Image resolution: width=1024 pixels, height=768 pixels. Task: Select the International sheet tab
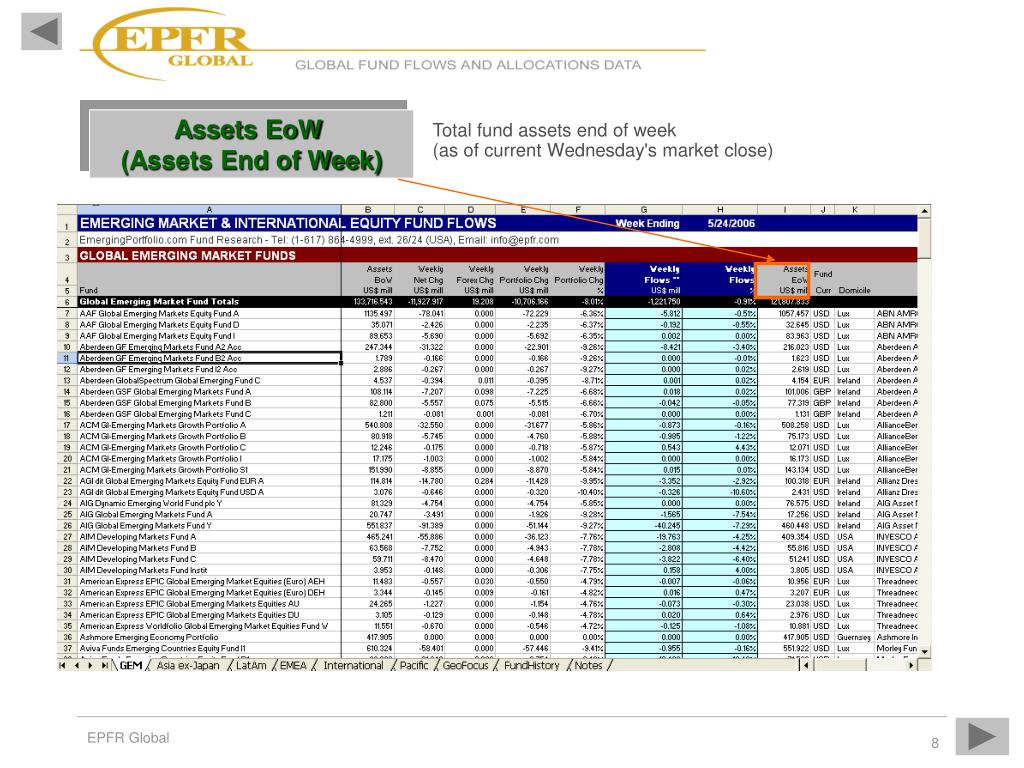[353, 665]
